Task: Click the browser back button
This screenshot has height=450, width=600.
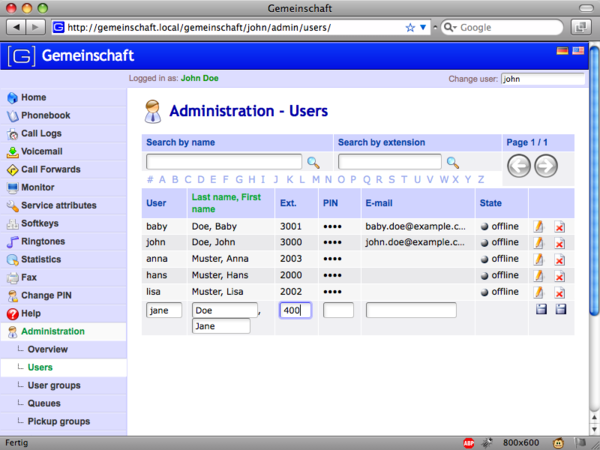Action: (13, 26)
